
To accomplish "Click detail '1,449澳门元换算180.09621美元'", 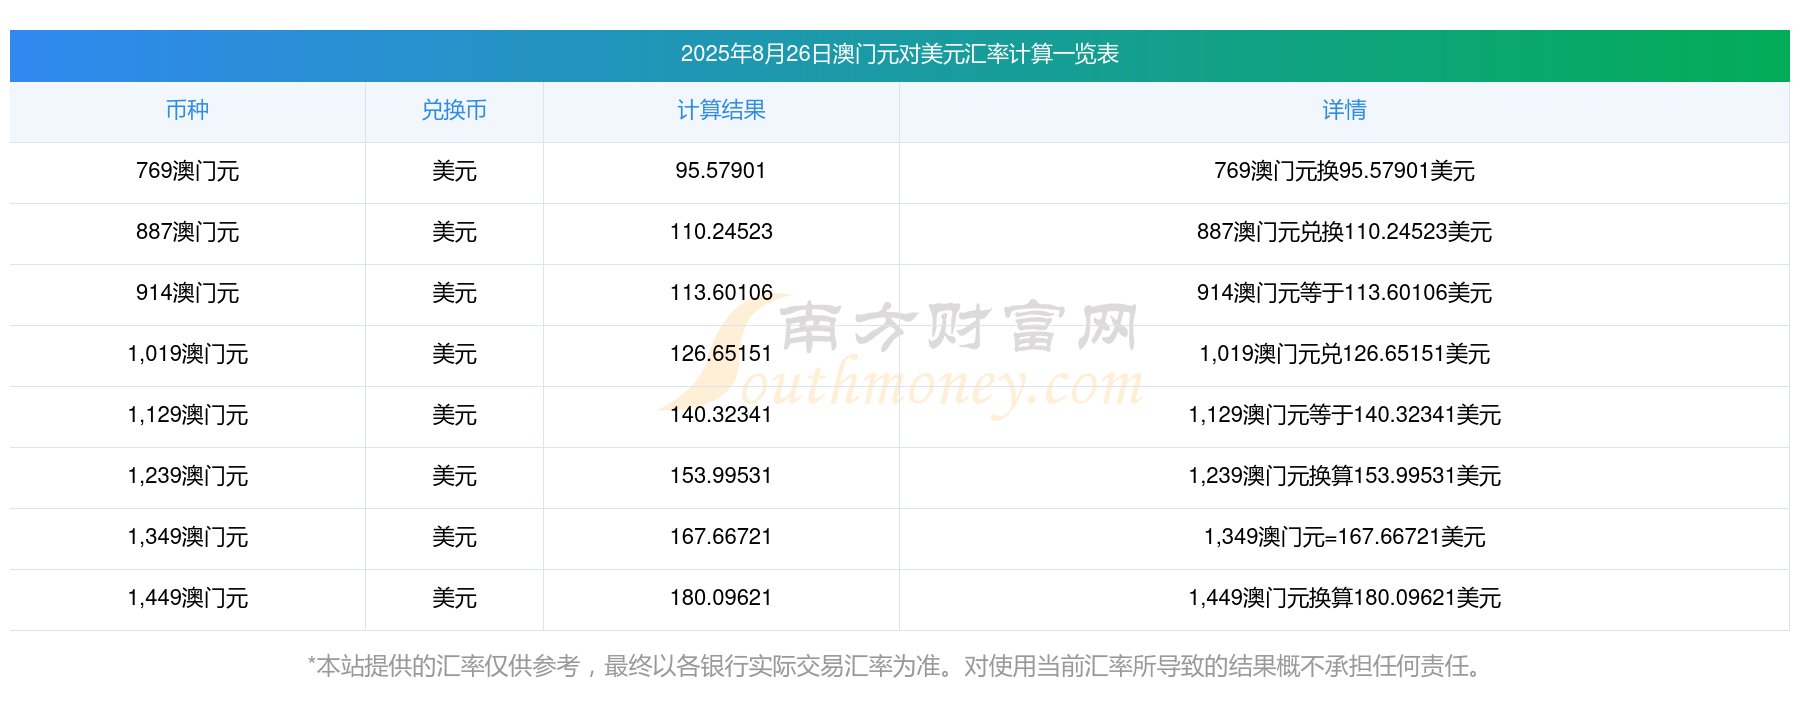I will [x=1344, y=598].
